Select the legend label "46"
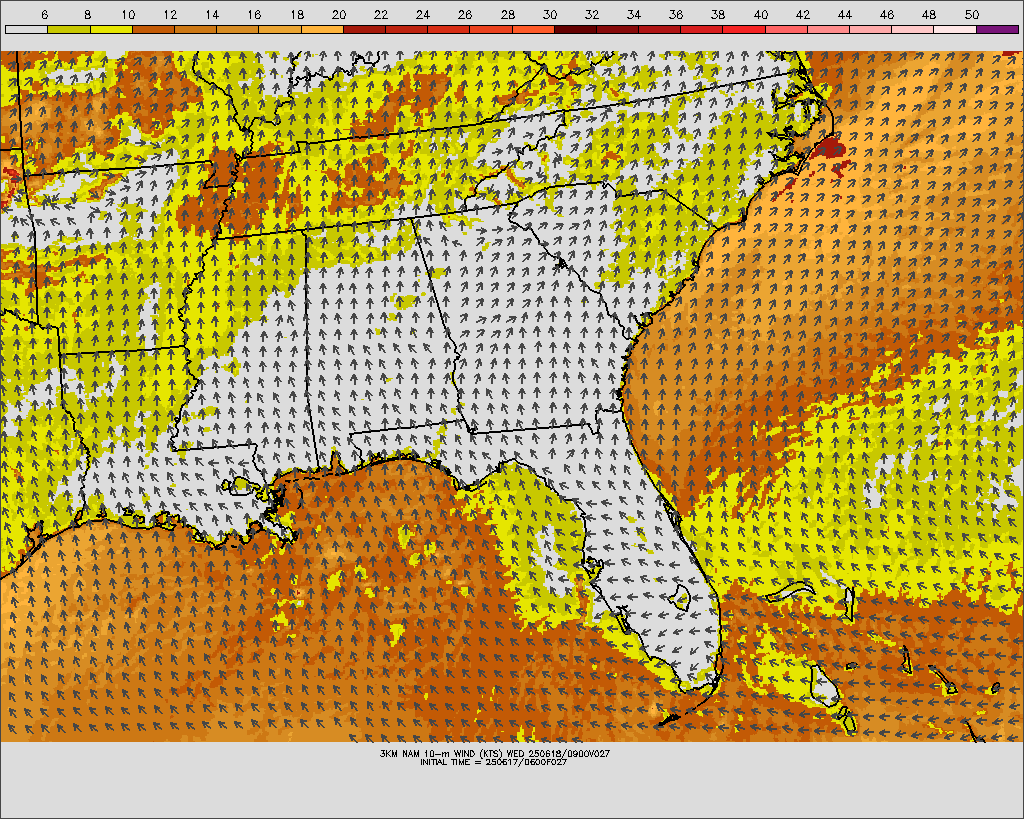 887,14
